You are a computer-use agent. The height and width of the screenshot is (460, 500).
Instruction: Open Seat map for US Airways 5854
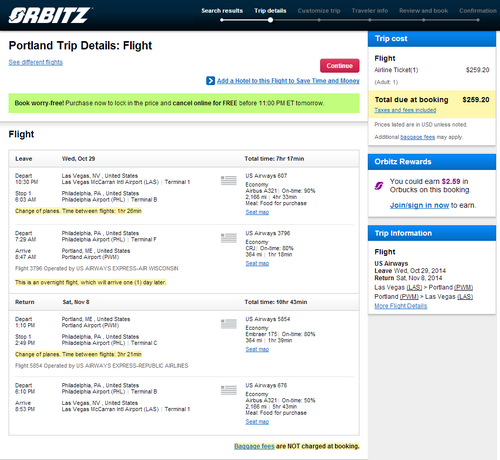pos(257,349)
